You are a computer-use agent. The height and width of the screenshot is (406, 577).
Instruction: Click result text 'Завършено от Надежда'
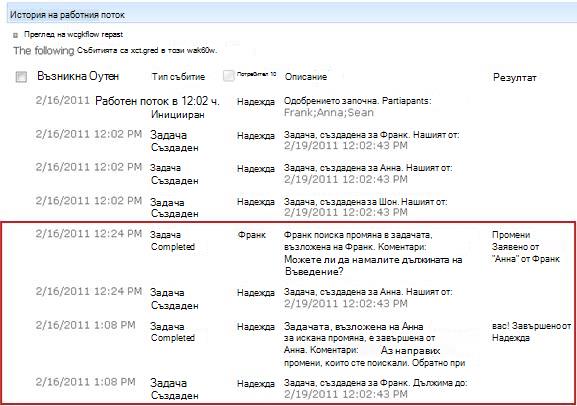pyautogui.click(x=531, y=332)
